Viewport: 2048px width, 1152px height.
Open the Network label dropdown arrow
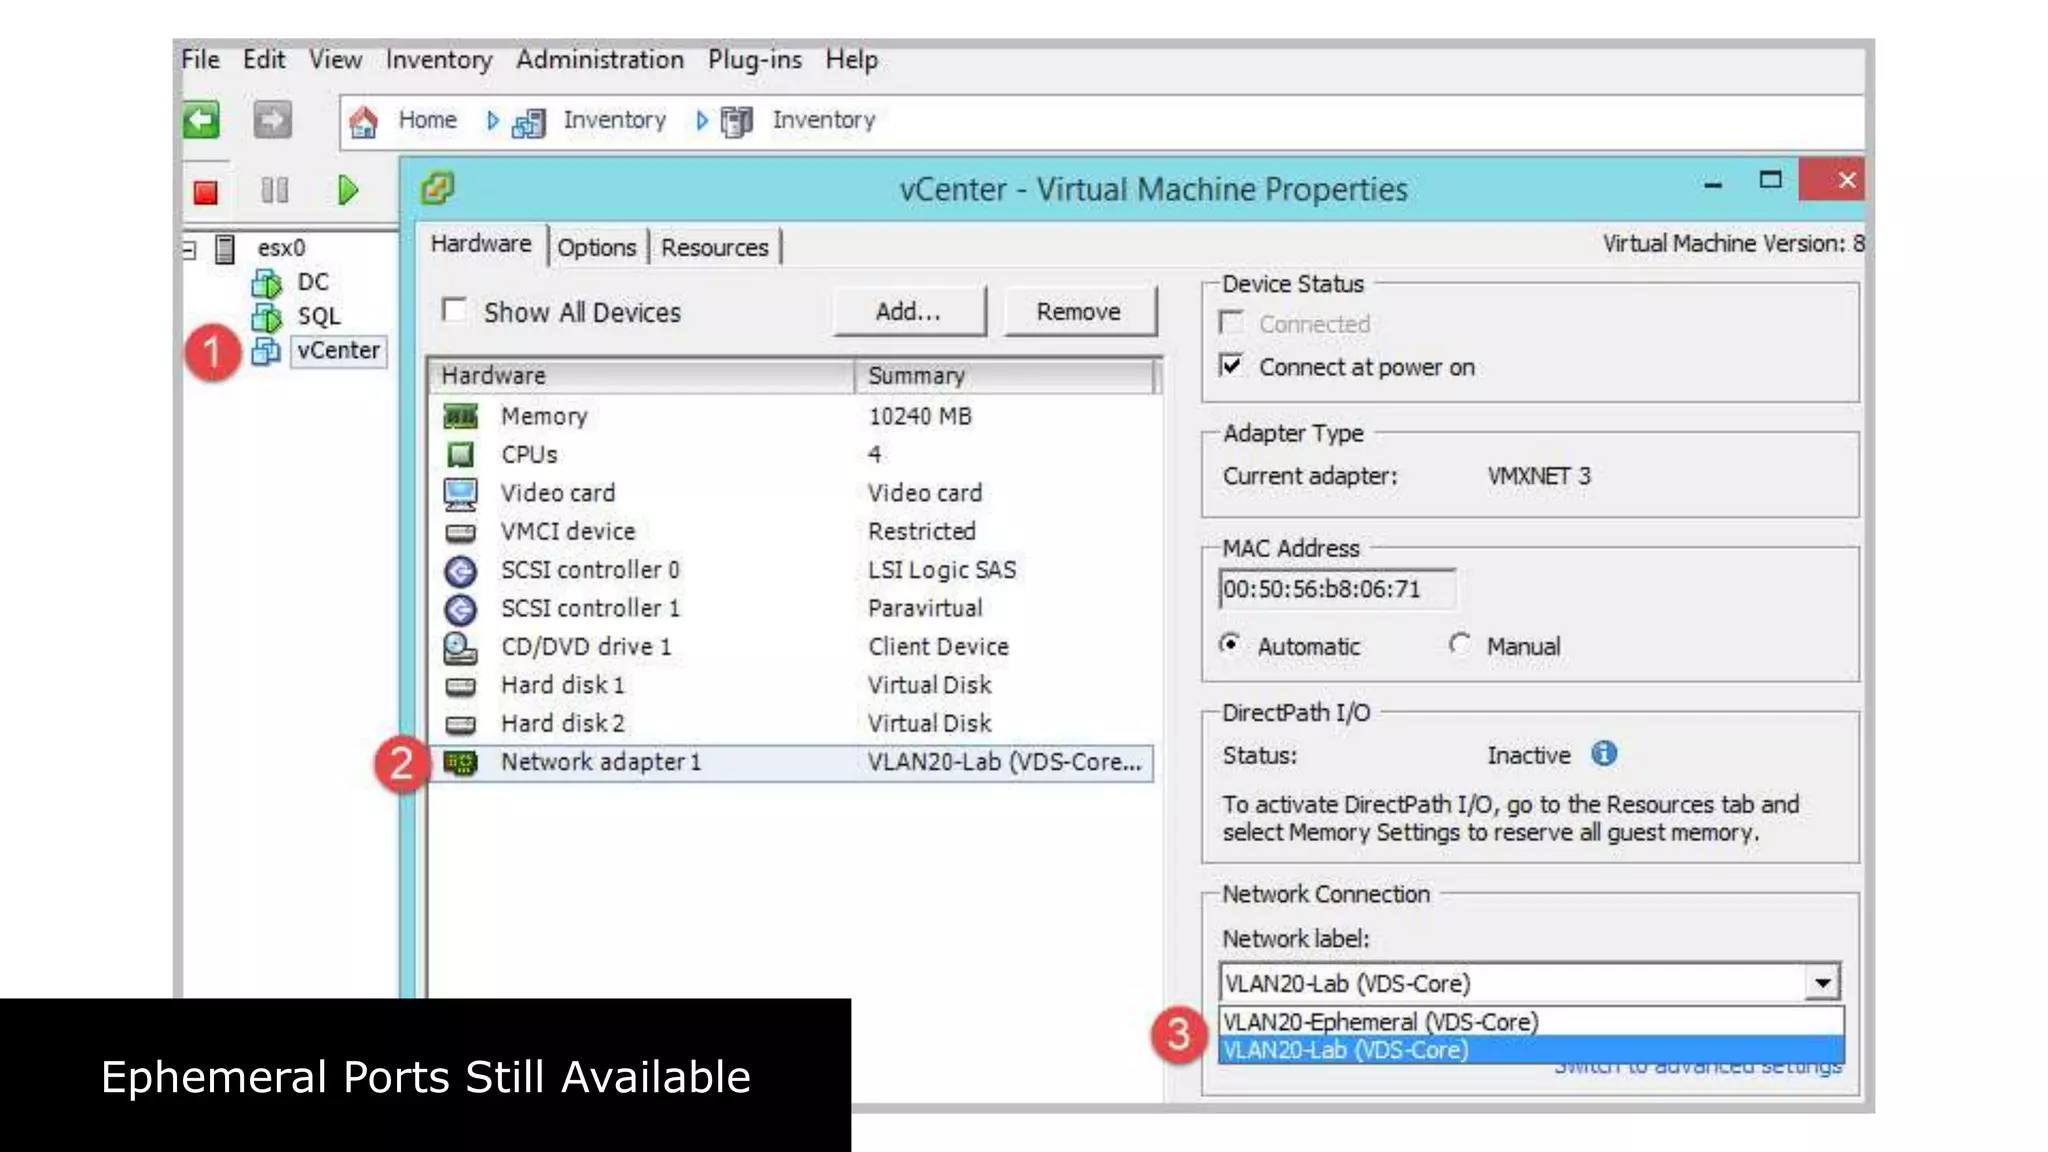pos(1822,983)
